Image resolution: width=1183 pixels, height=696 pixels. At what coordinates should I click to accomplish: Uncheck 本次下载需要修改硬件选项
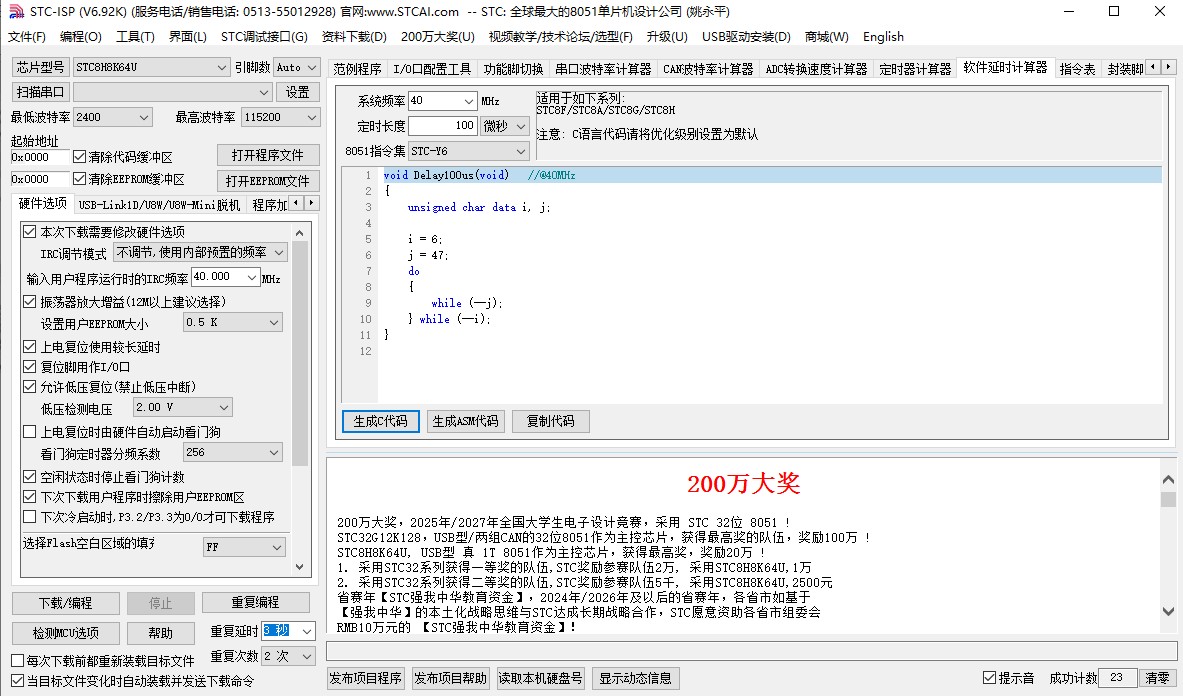point(29,231)
